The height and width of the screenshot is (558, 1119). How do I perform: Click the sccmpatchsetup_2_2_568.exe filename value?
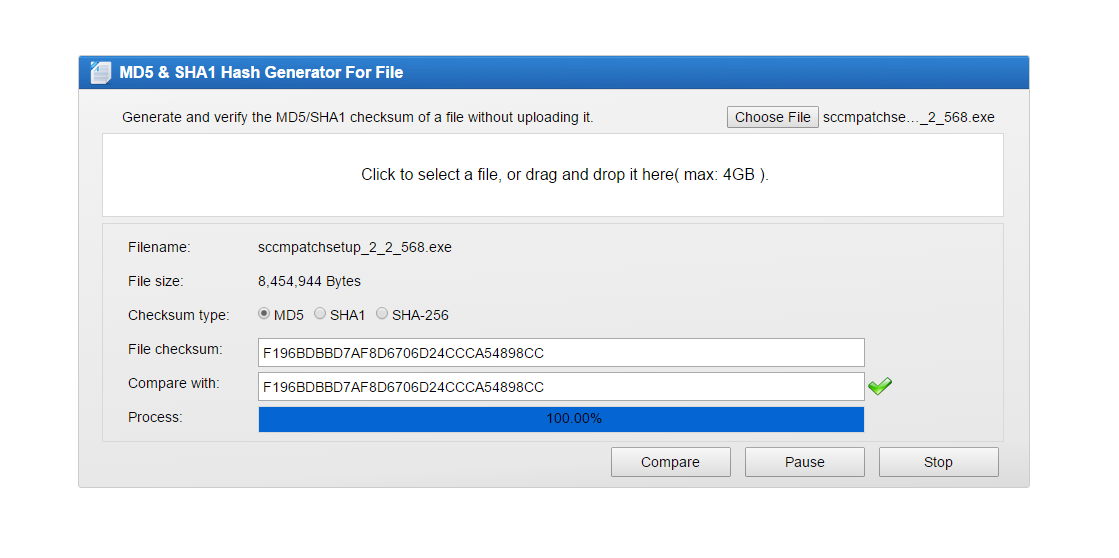pos(355,247)
